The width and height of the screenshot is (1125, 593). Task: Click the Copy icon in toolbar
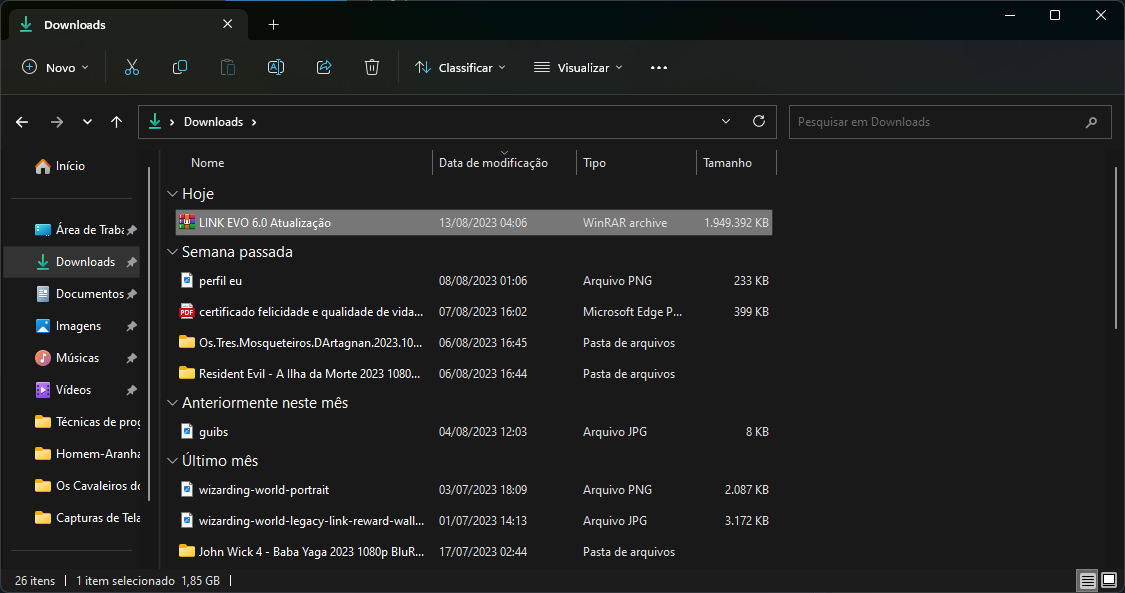pyautogui.click(x=180, y=67)
